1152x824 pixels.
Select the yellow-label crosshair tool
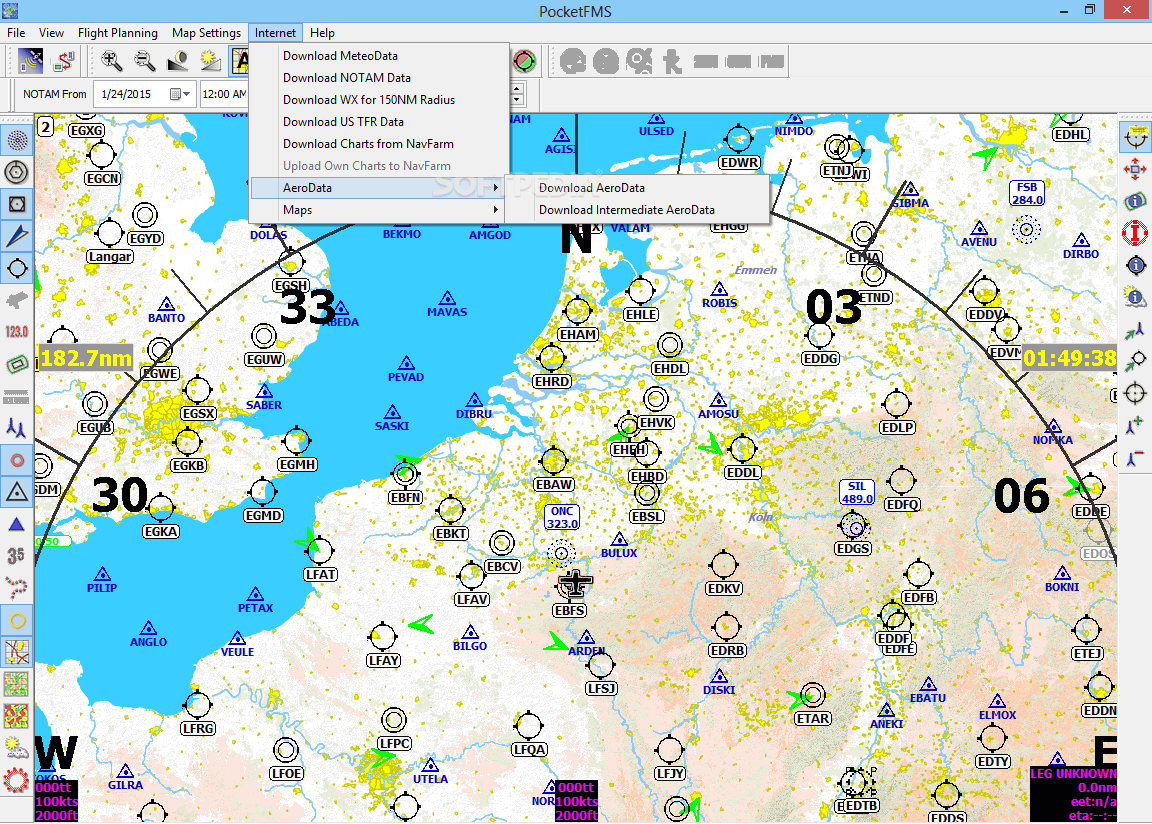tap(1135, 137)
